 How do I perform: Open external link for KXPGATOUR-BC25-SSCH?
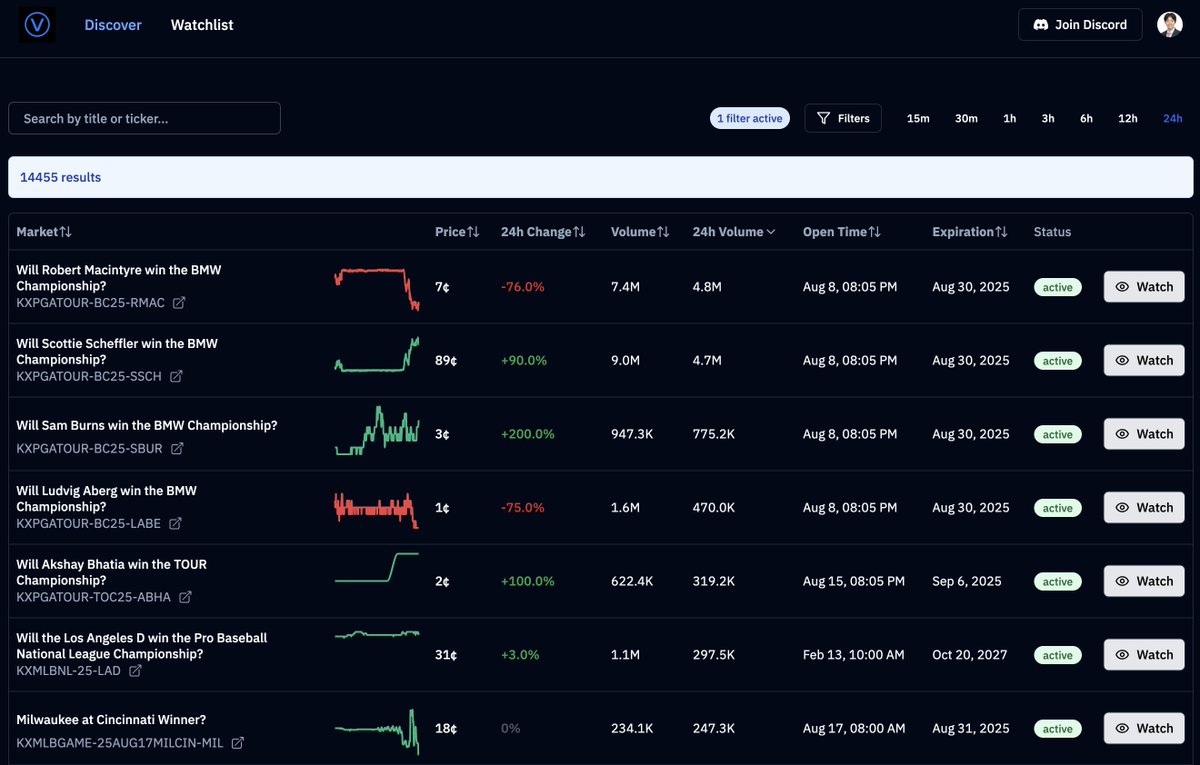click(176, 376)
